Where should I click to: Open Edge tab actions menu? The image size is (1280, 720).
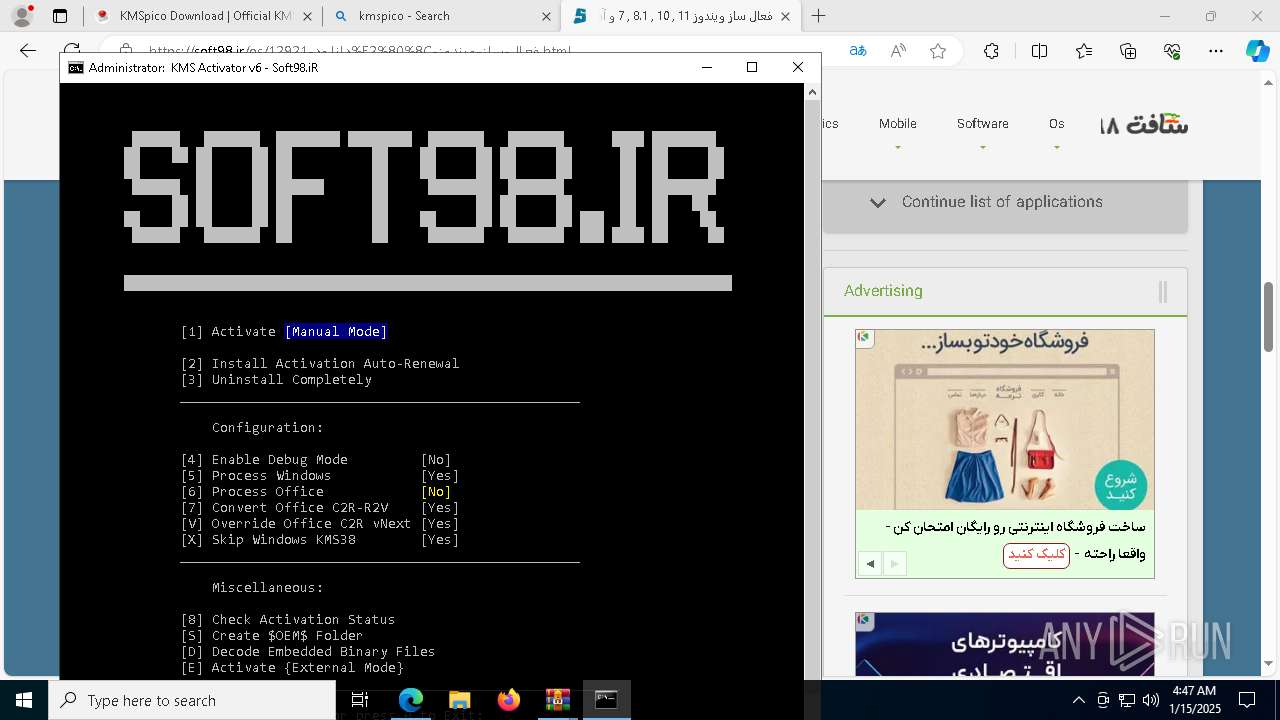pos(60,16)
